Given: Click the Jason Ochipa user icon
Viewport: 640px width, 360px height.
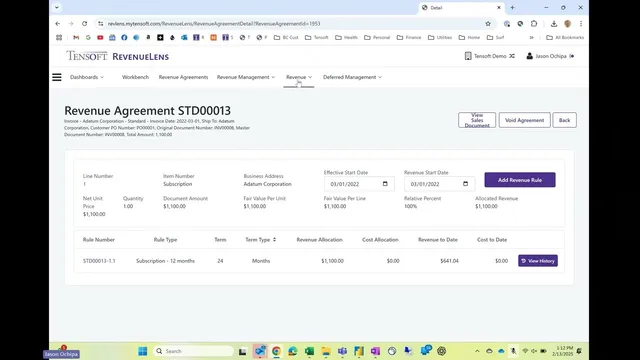Looking at the screenshot, I should click(x=529, y=56).
